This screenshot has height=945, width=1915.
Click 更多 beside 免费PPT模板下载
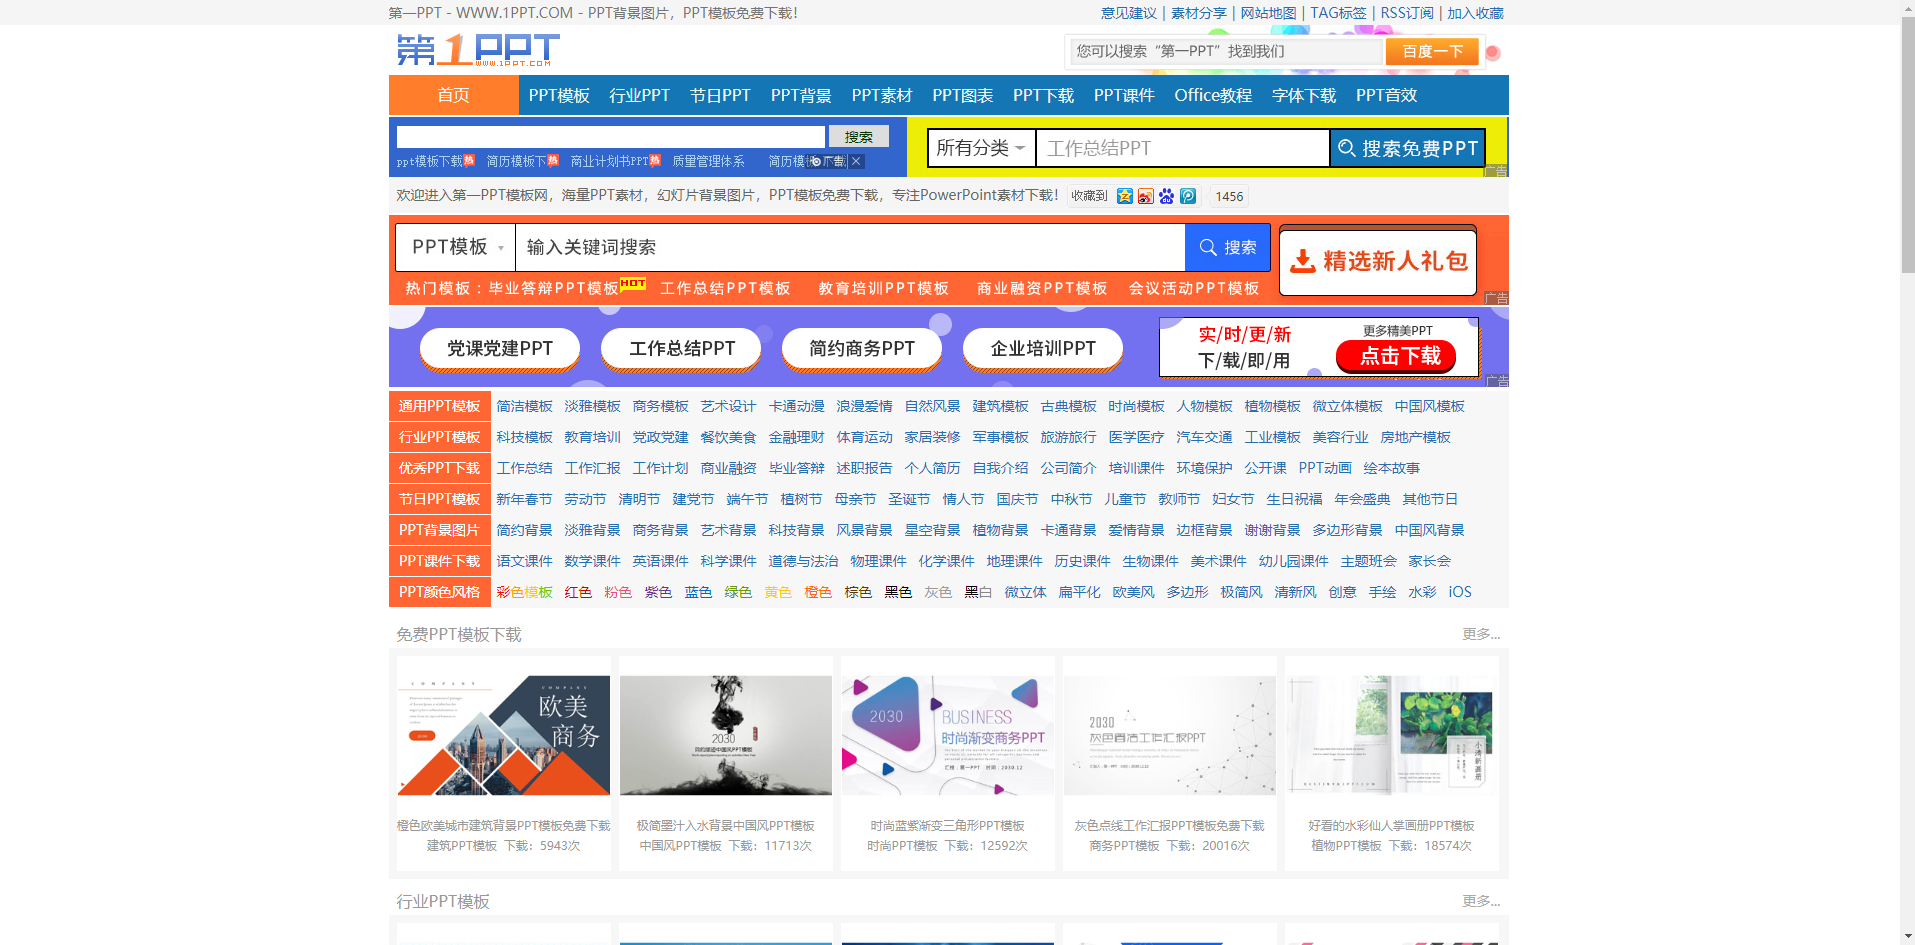tap(1481, 634)
